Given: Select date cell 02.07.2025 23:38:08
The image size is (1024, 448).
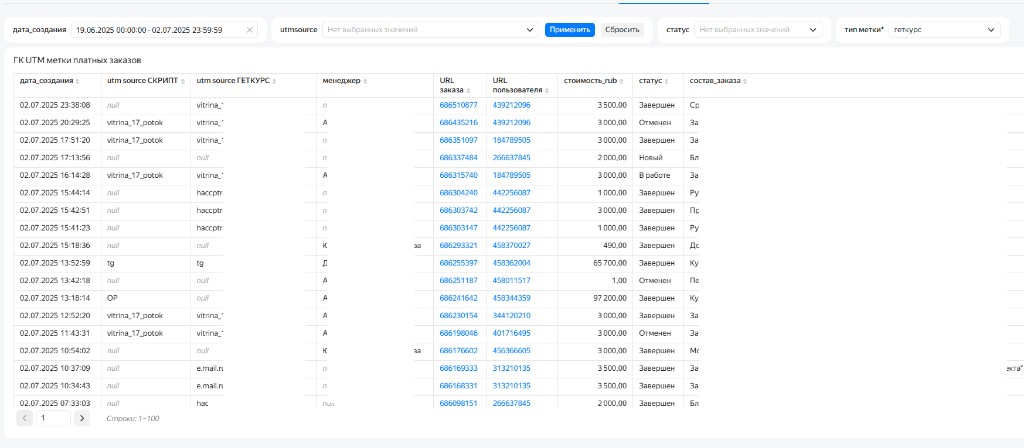Looking at the screenshot, I should (x=55, y=105).
